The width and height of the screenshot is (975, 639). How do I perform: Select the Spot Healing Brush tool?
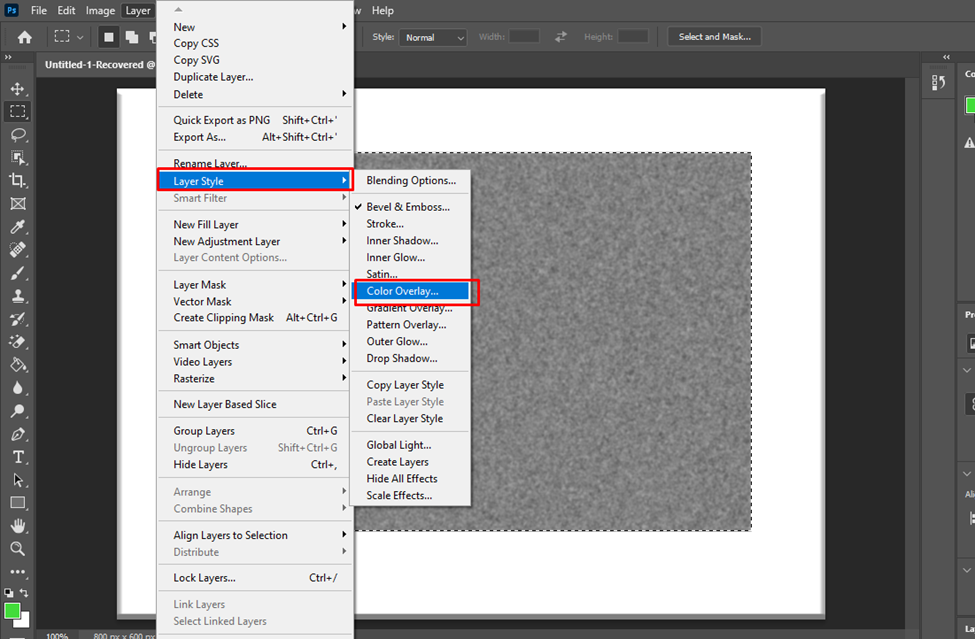click(17, 250)
